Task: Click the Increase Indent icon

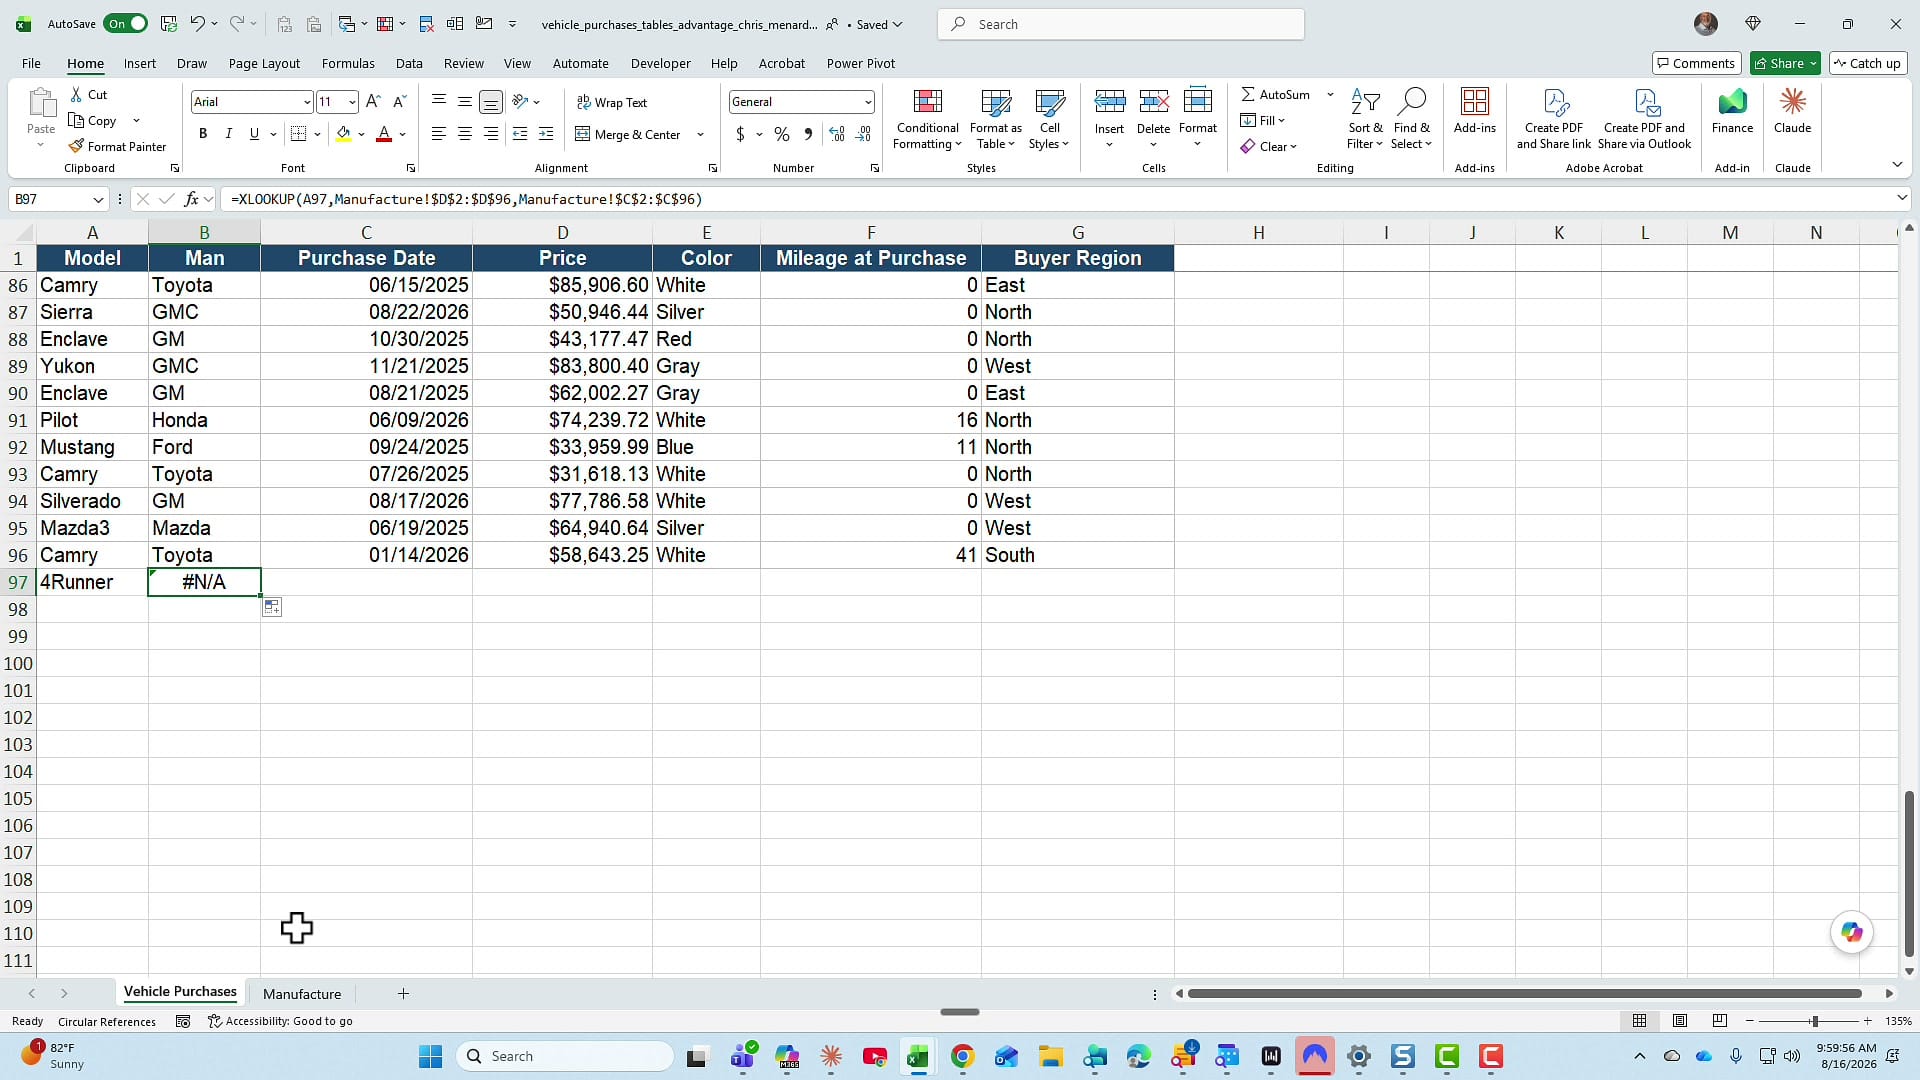Action: [546, 134]
